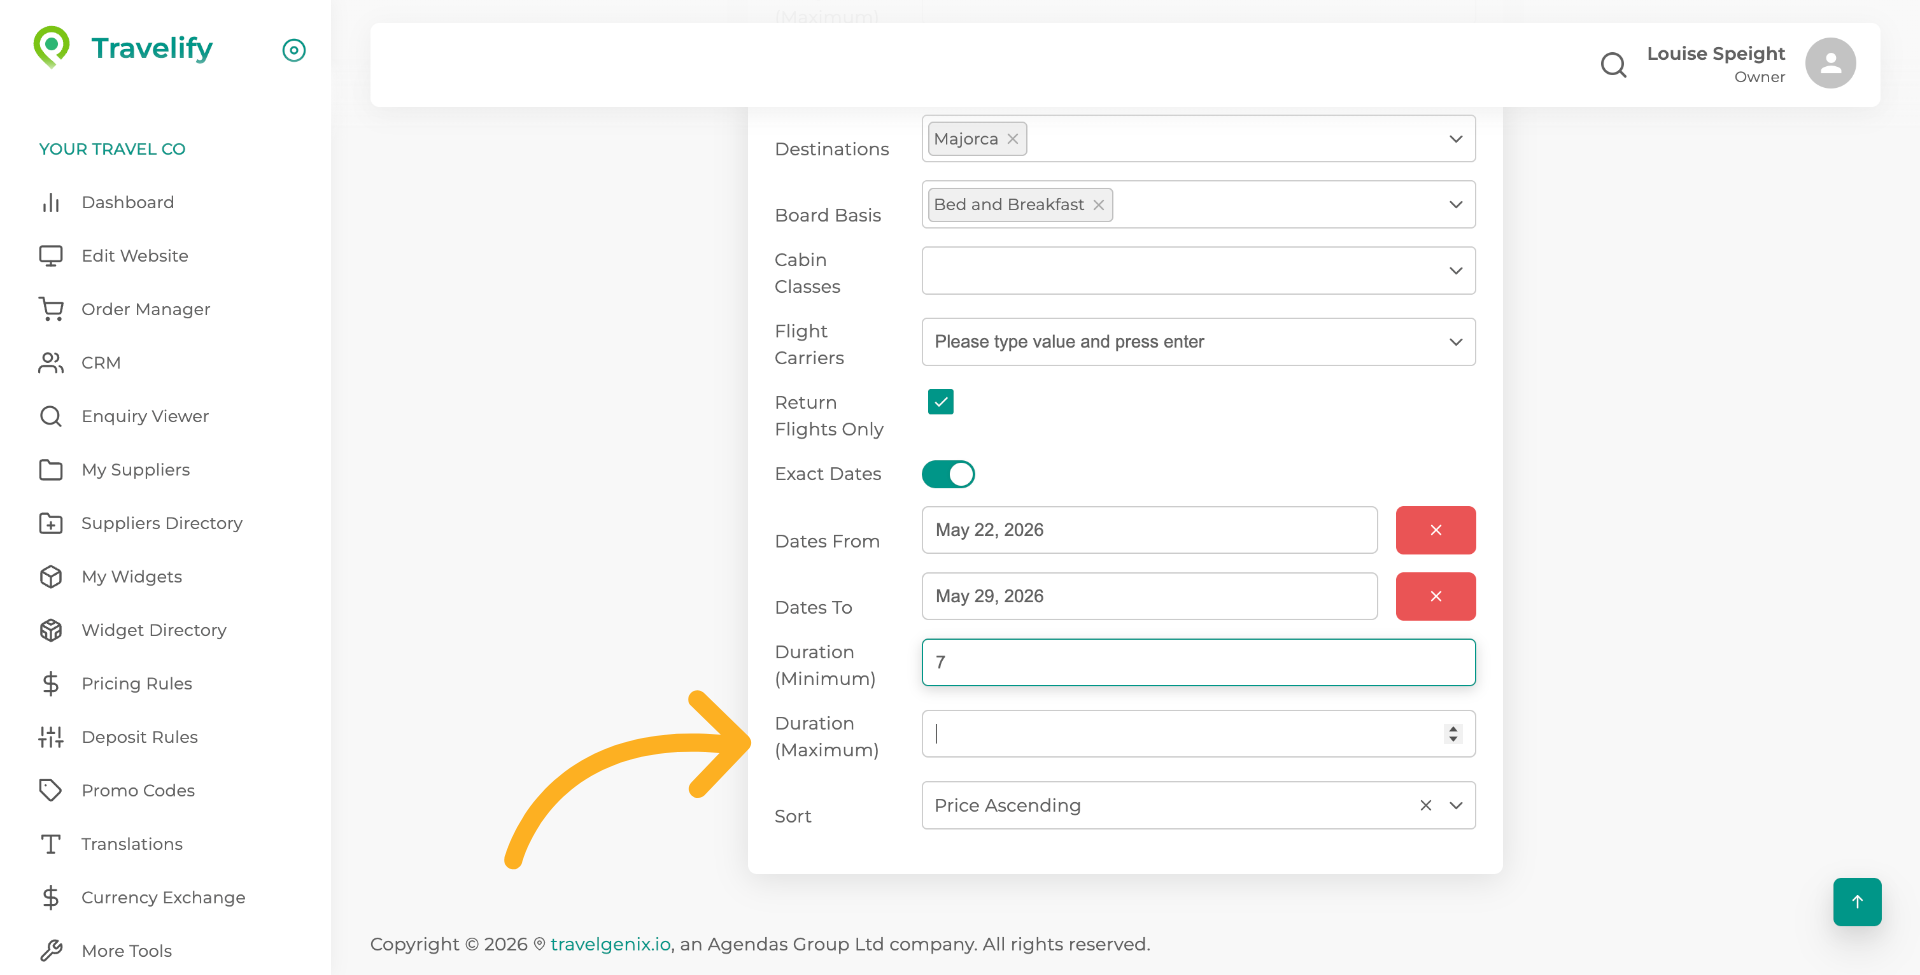
Task: Toggle the sidebar collapse control beside Travelify logo
Action: click(293, 50)
